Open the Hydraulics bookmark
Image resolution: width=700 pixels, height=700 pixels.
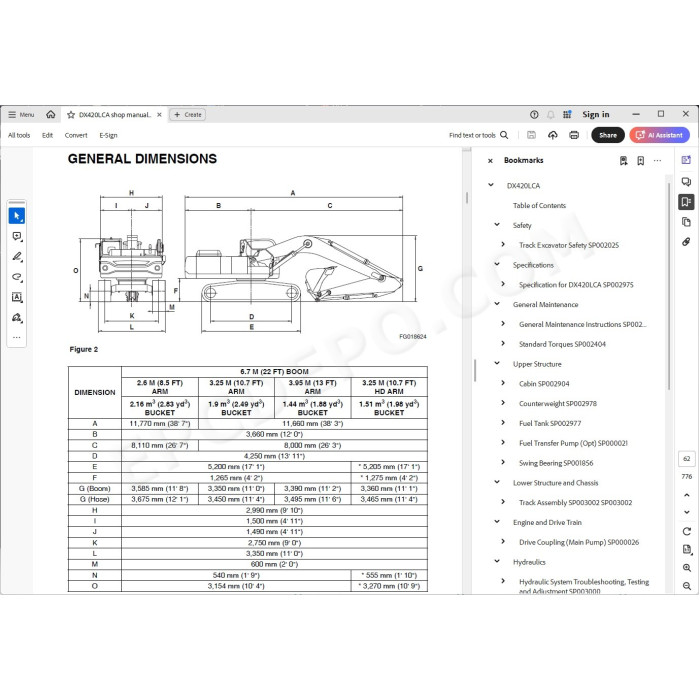click(x=529, y=562)
